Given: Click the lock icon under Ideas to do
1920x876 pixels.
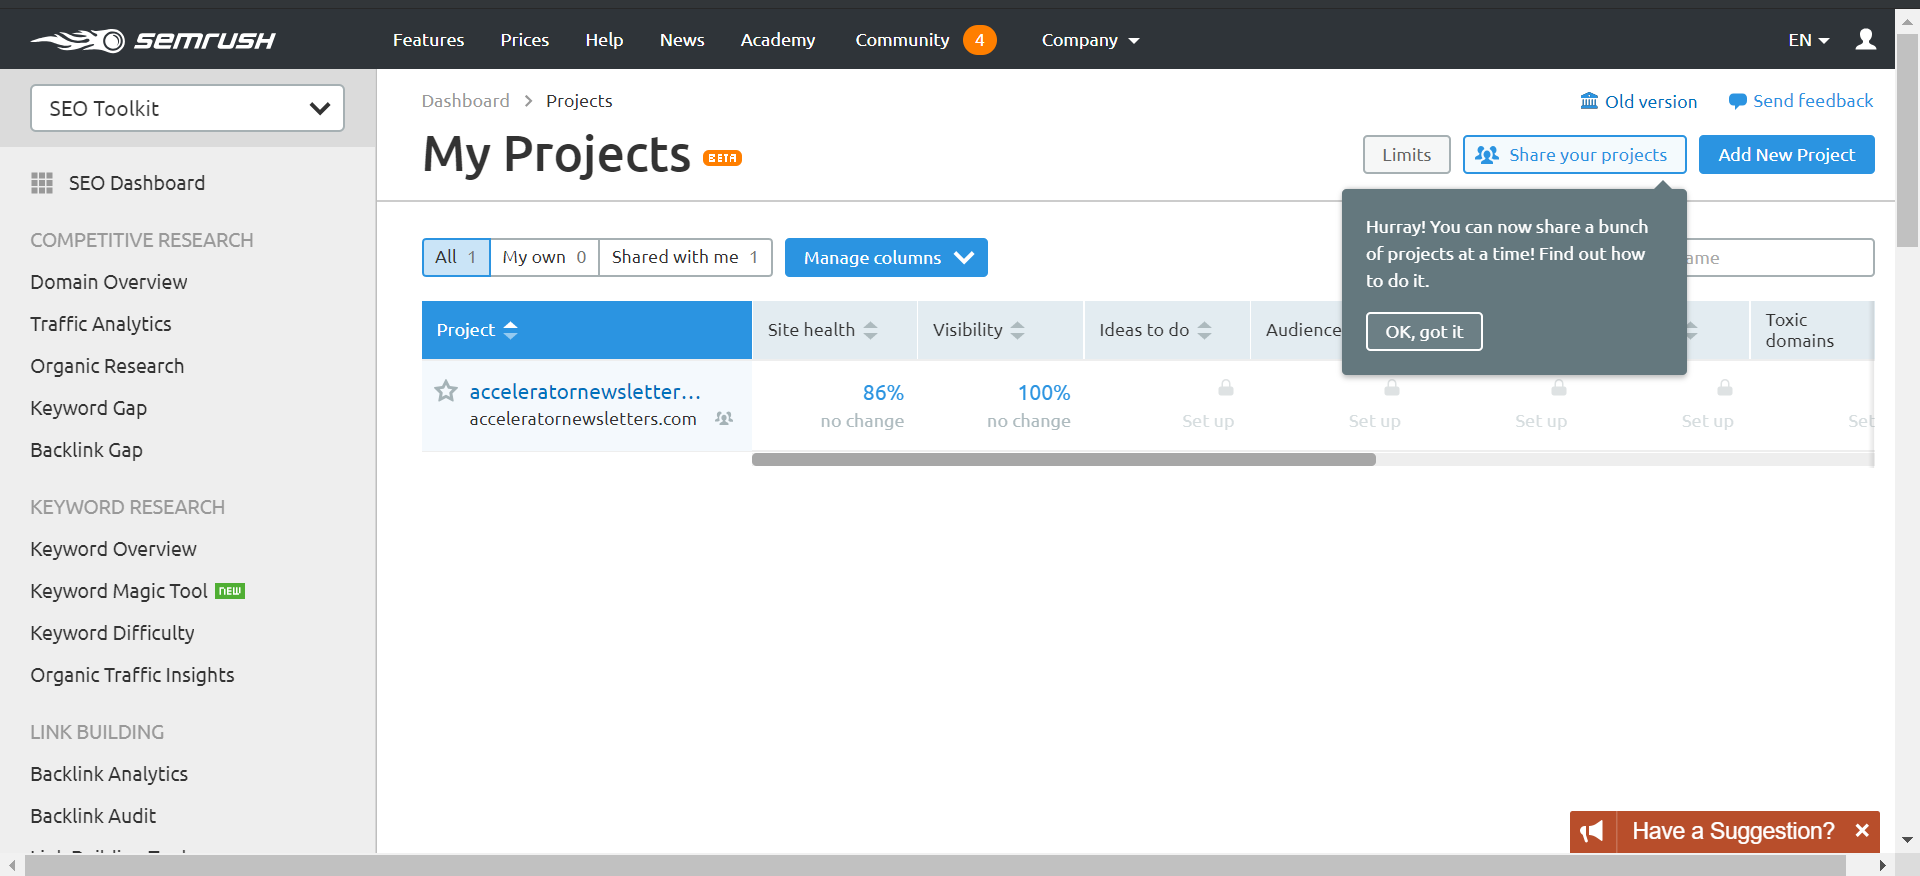Looking at the screenshot, I should (1226, 387).
